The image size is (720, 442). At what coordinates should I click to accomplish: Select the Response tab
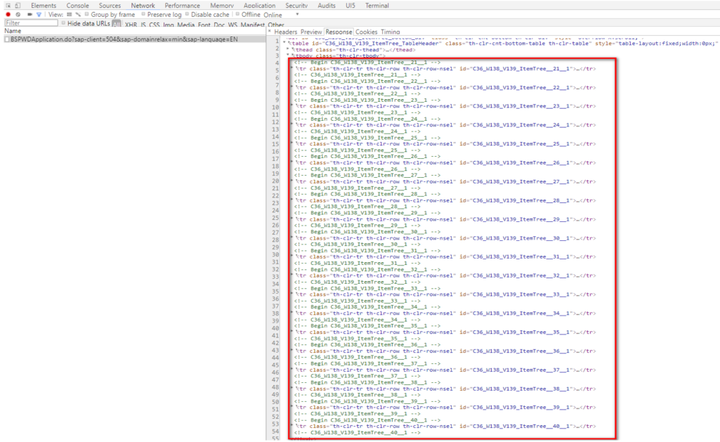tap(339, 32)
